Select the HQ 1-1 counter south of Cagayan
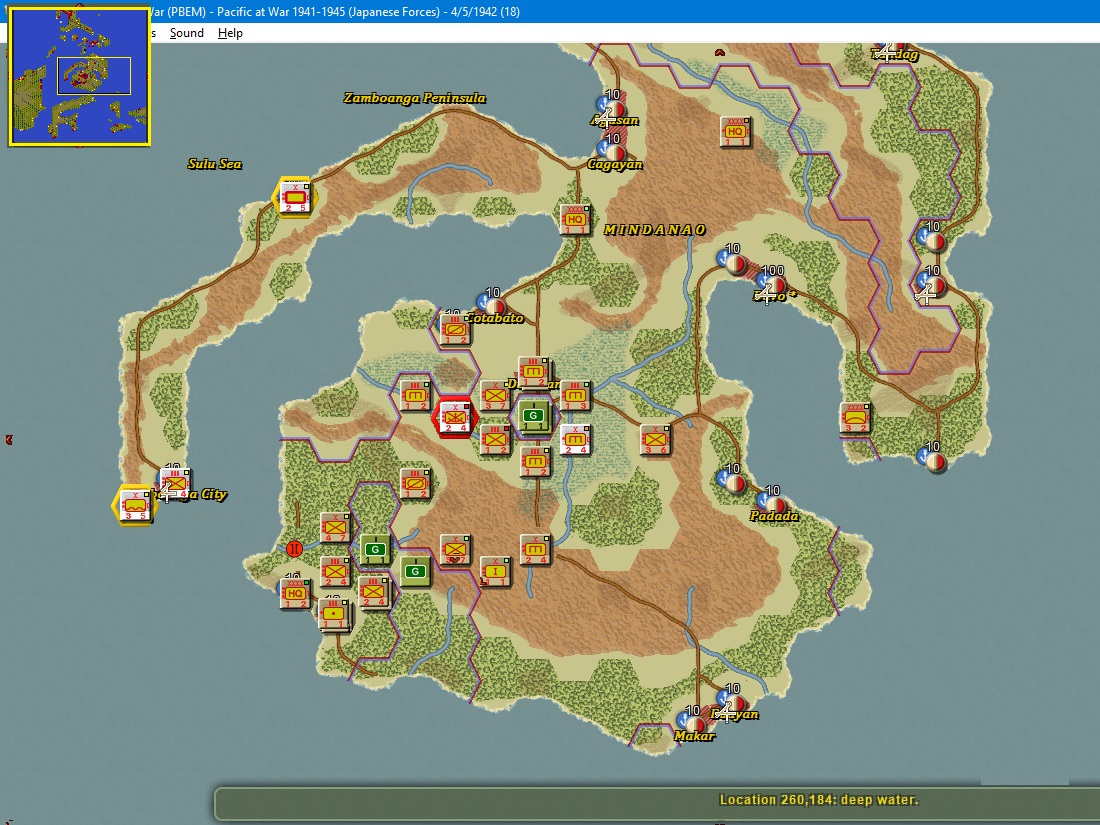The height and width of the screenshot is (825, 1100). (575, 220)
